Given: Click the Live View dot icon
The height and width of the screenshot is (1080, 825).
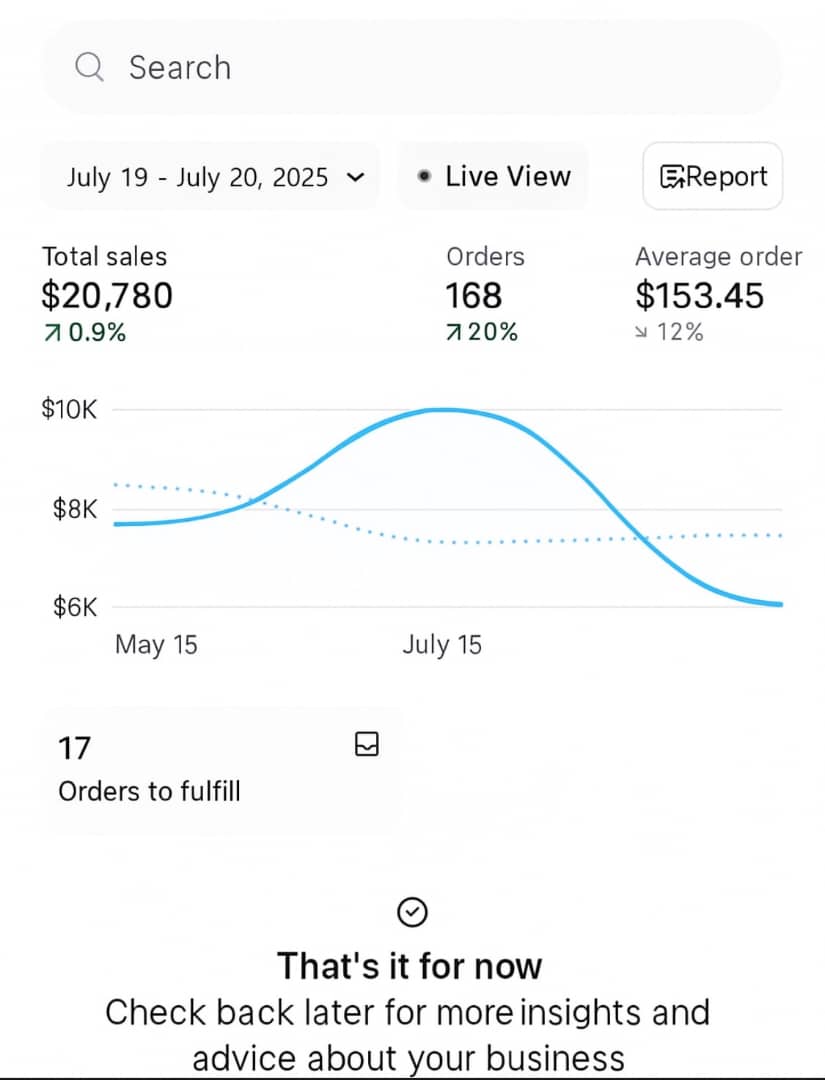Looking at the screenshot, I should tap(425, 177).
